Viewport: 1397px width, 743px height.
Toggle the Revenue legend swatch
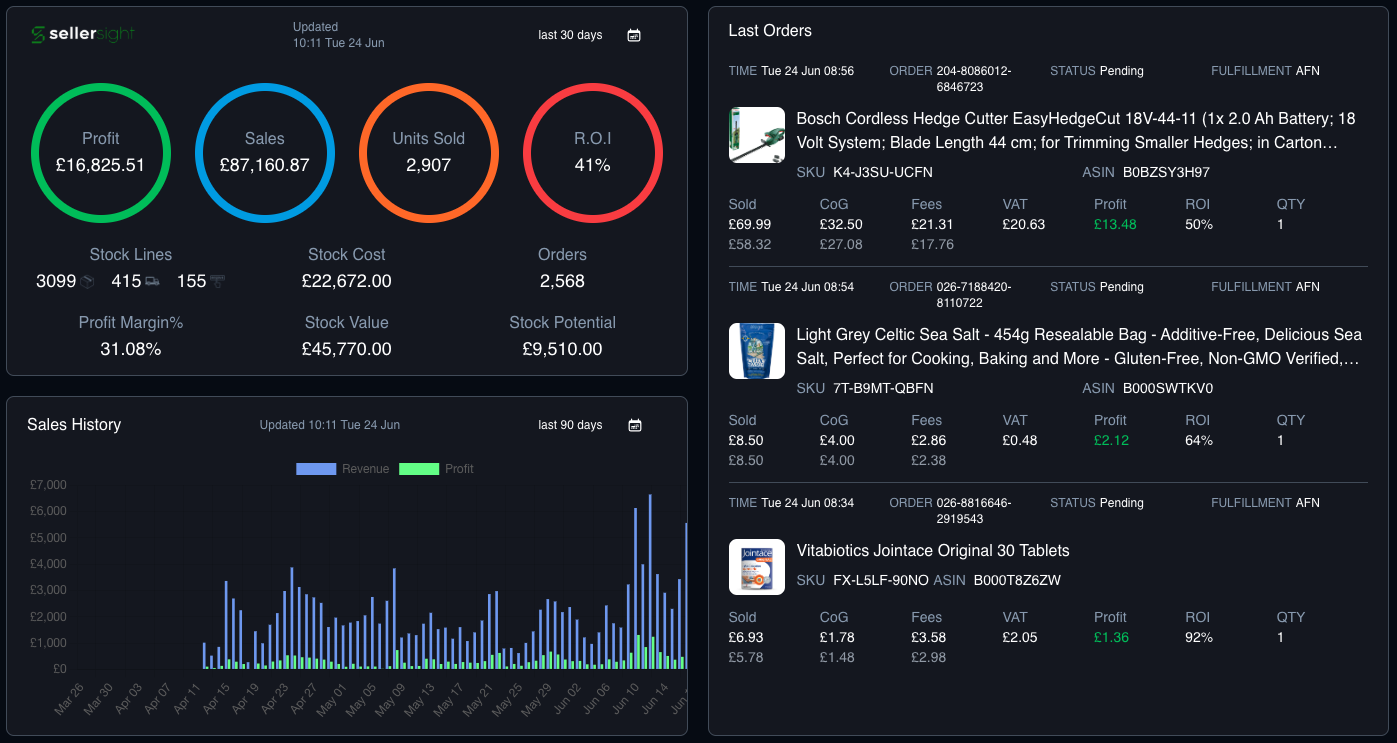coord(316,469)
